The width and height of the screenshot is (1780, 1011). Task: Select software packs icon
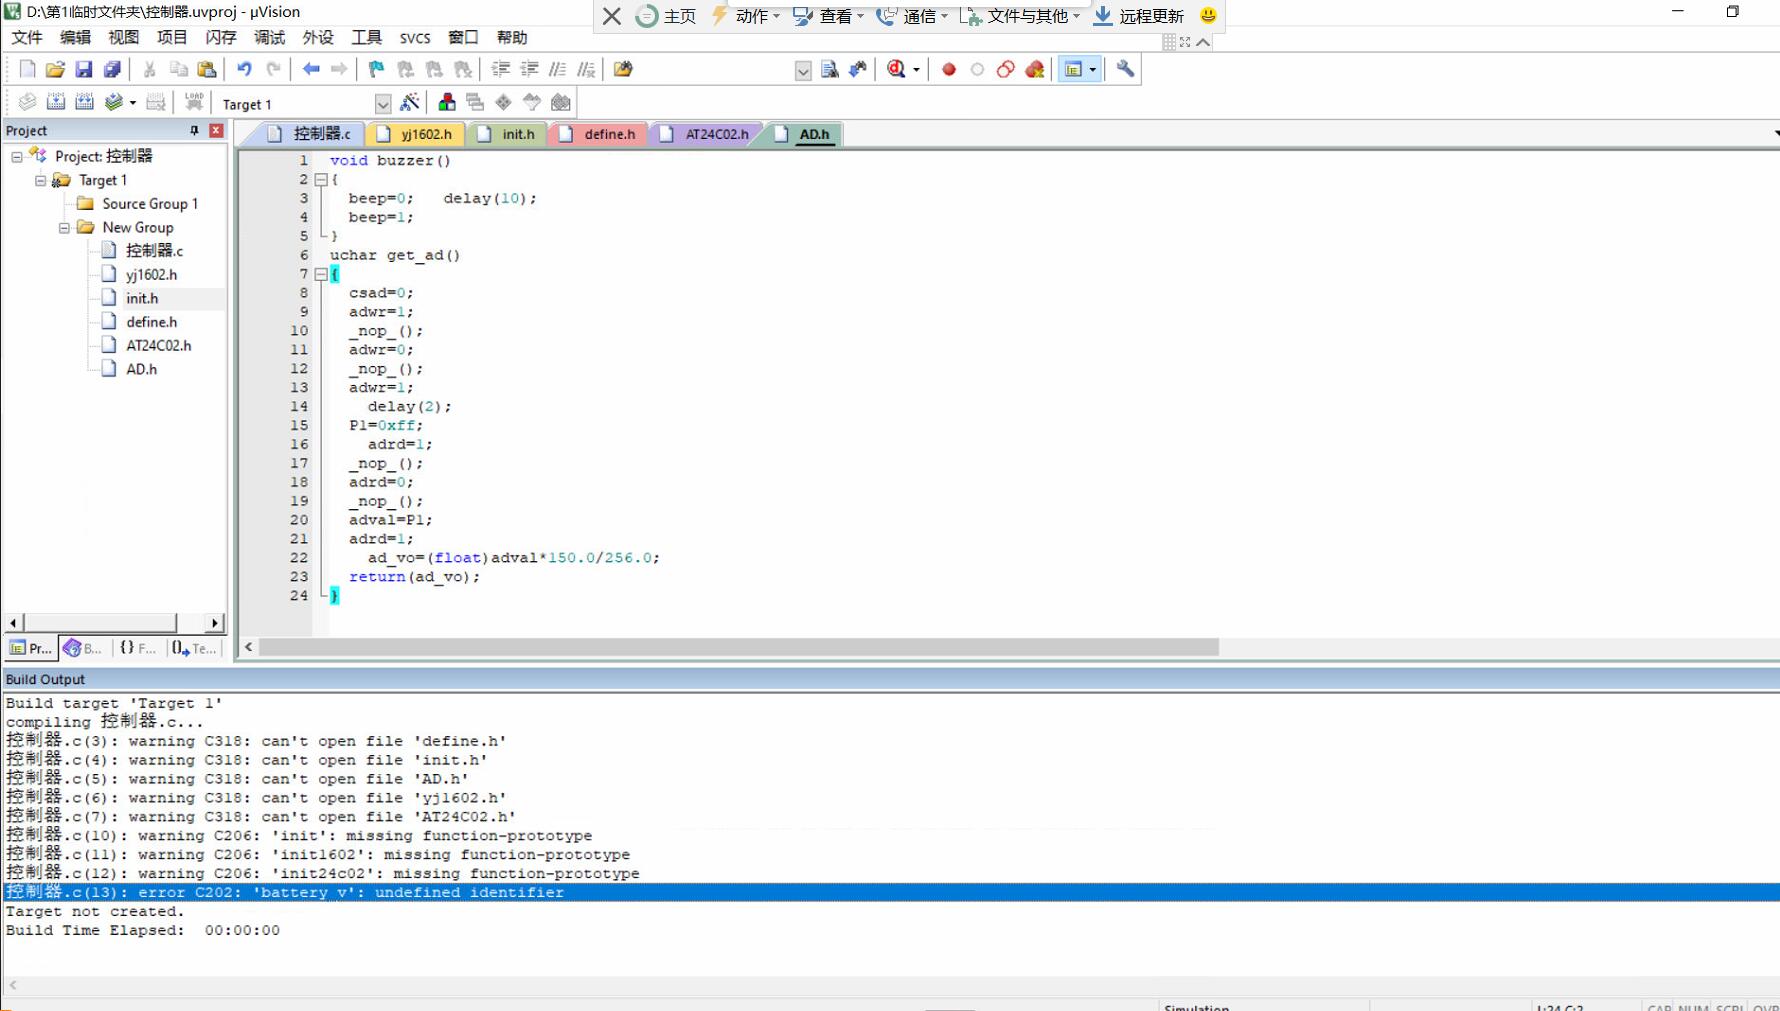tap(532, 102)
